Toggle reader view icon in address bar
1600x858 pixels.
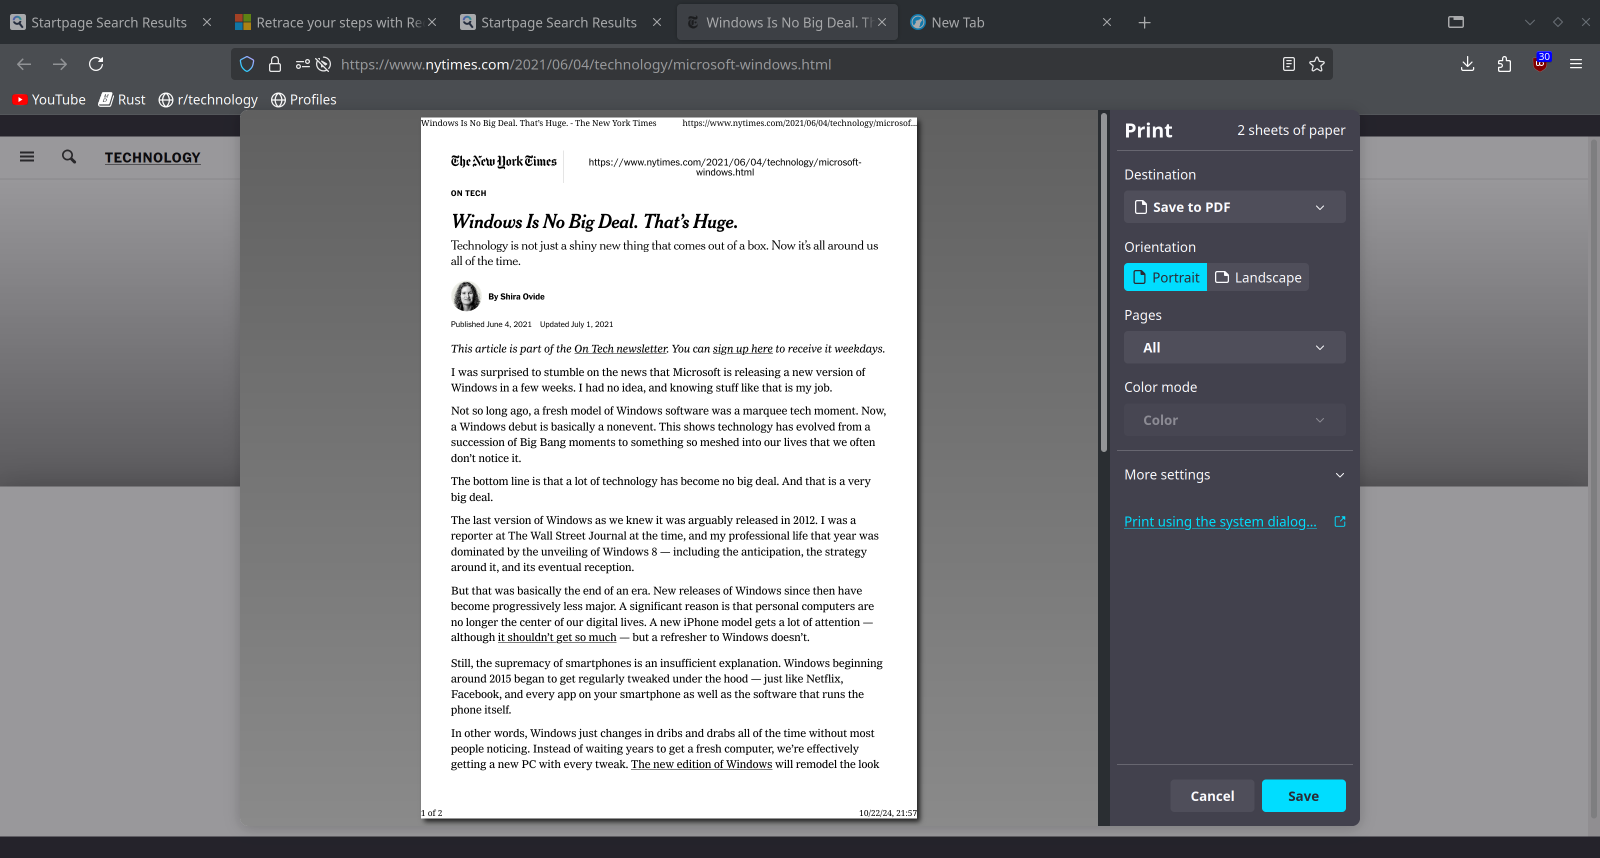pyautogui.click(x=1289, y=64)
